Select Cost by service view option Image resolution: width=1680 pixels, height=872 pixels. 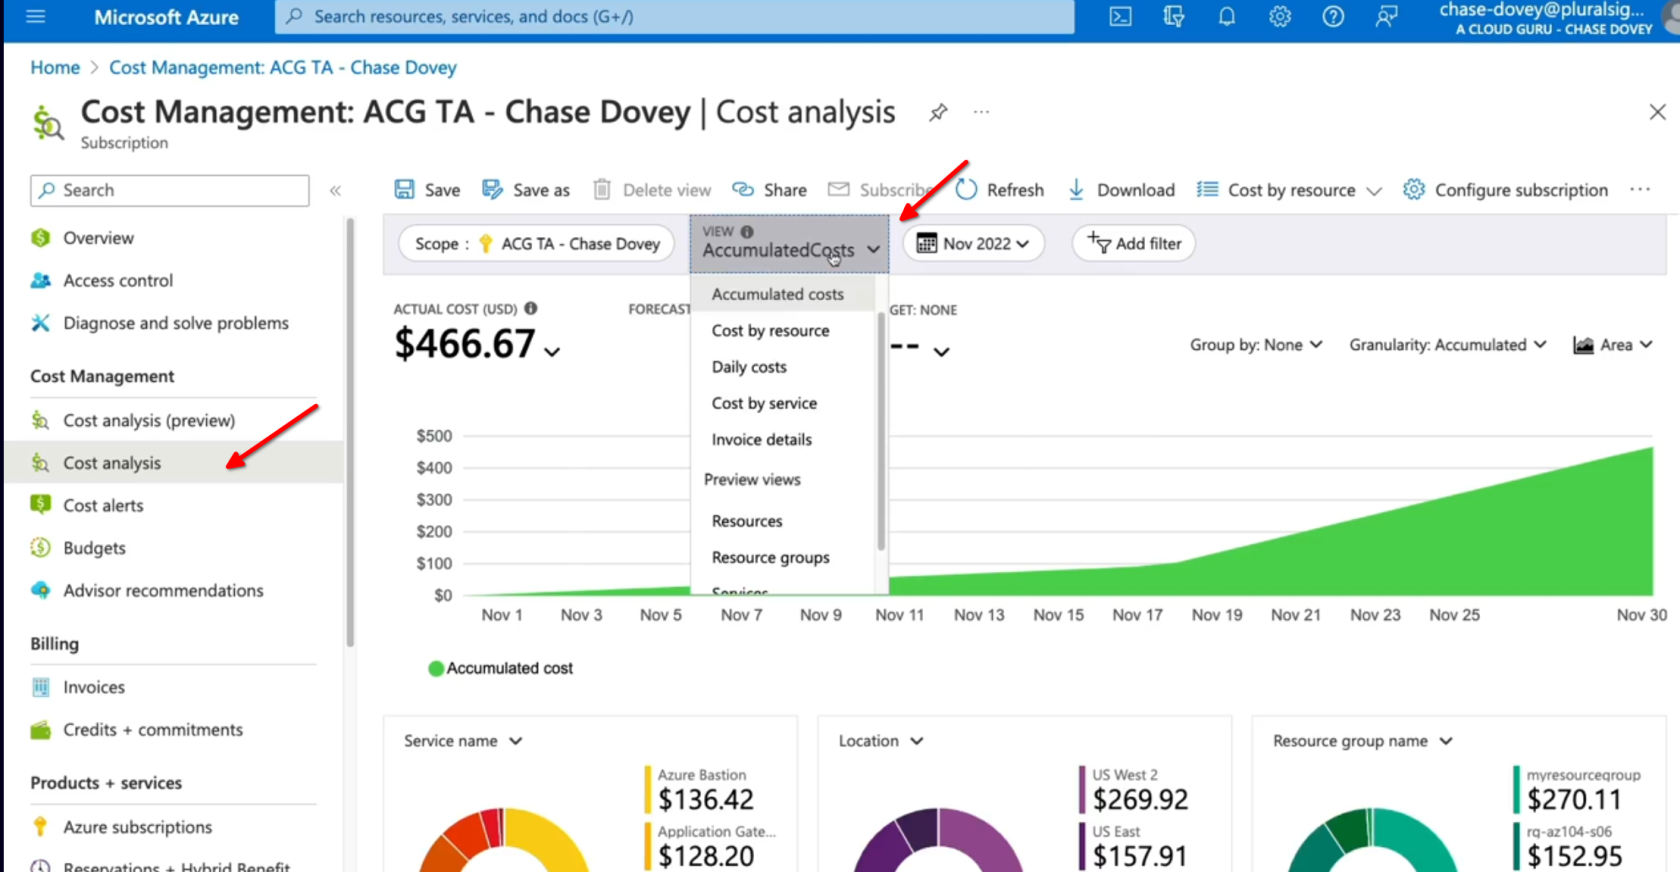point(764,403)
